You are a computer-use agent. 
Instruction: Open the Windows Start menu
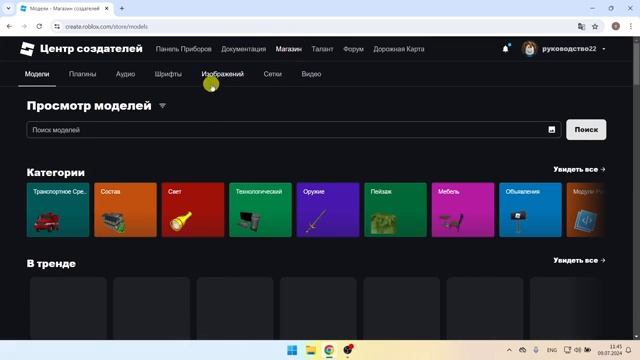pos(292,350)
